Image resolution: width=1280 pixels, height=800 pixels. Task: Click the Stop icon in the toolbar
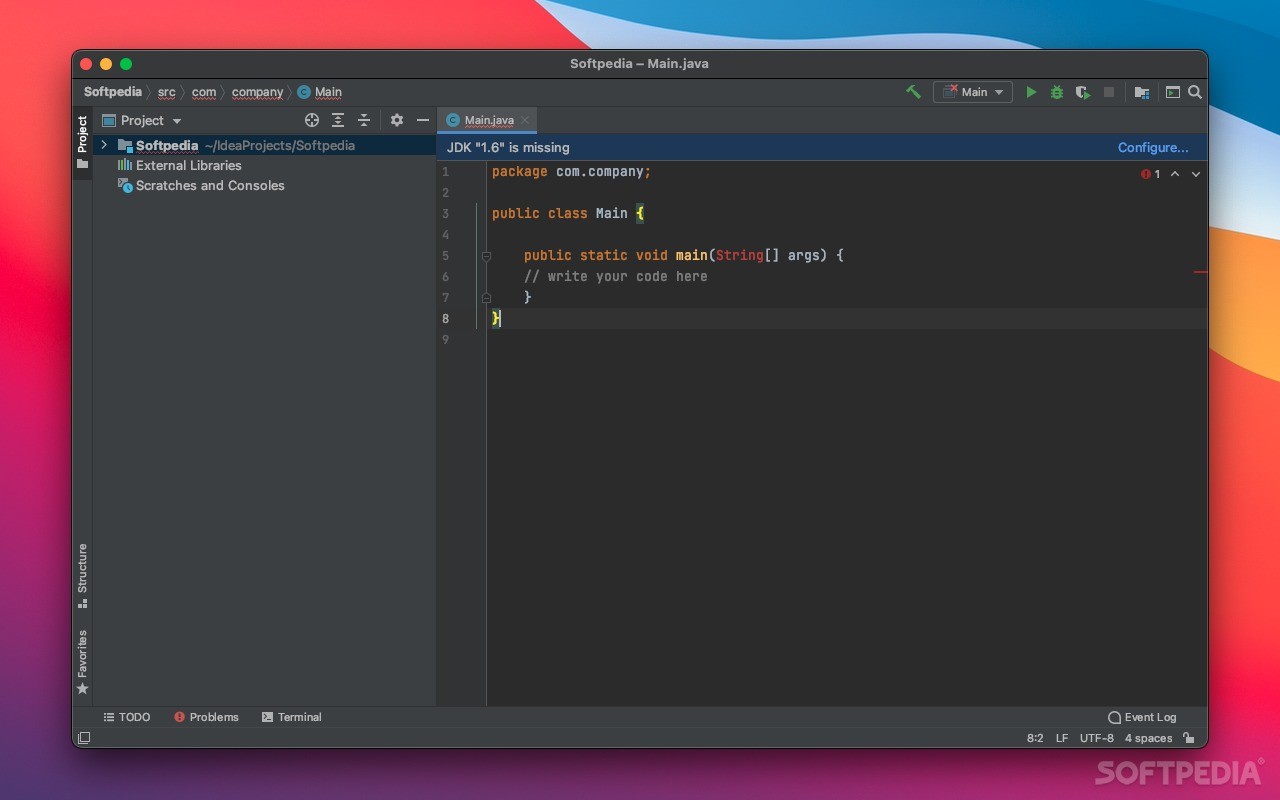tap(1109, 92)
